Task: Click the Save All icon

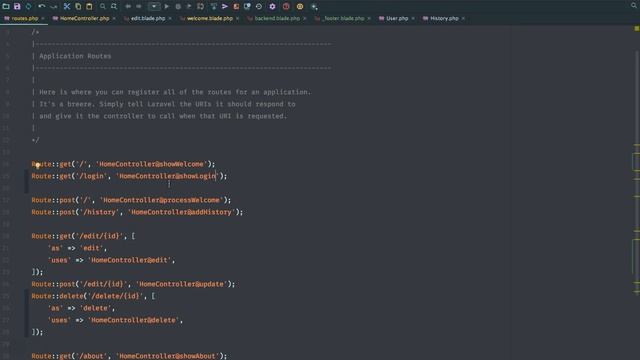Action: click(x=17, y=7)
